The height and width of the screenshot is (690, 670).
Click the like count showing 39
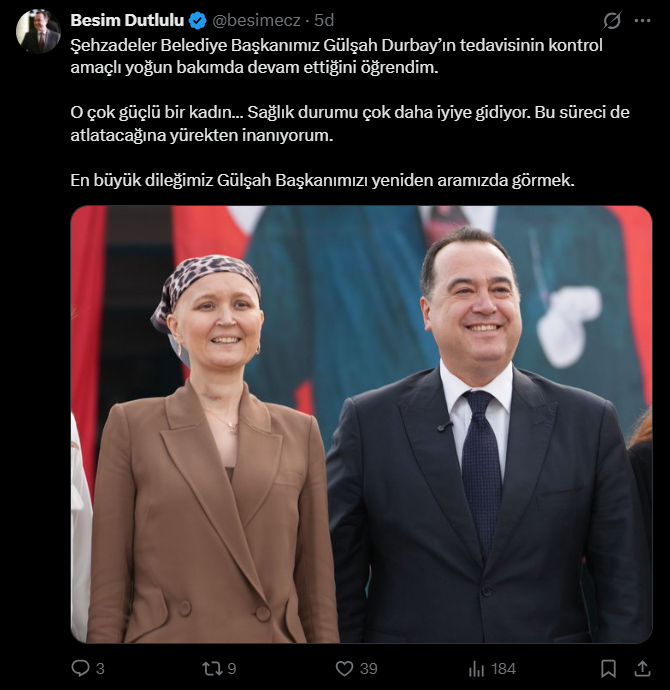click(369, 669)
